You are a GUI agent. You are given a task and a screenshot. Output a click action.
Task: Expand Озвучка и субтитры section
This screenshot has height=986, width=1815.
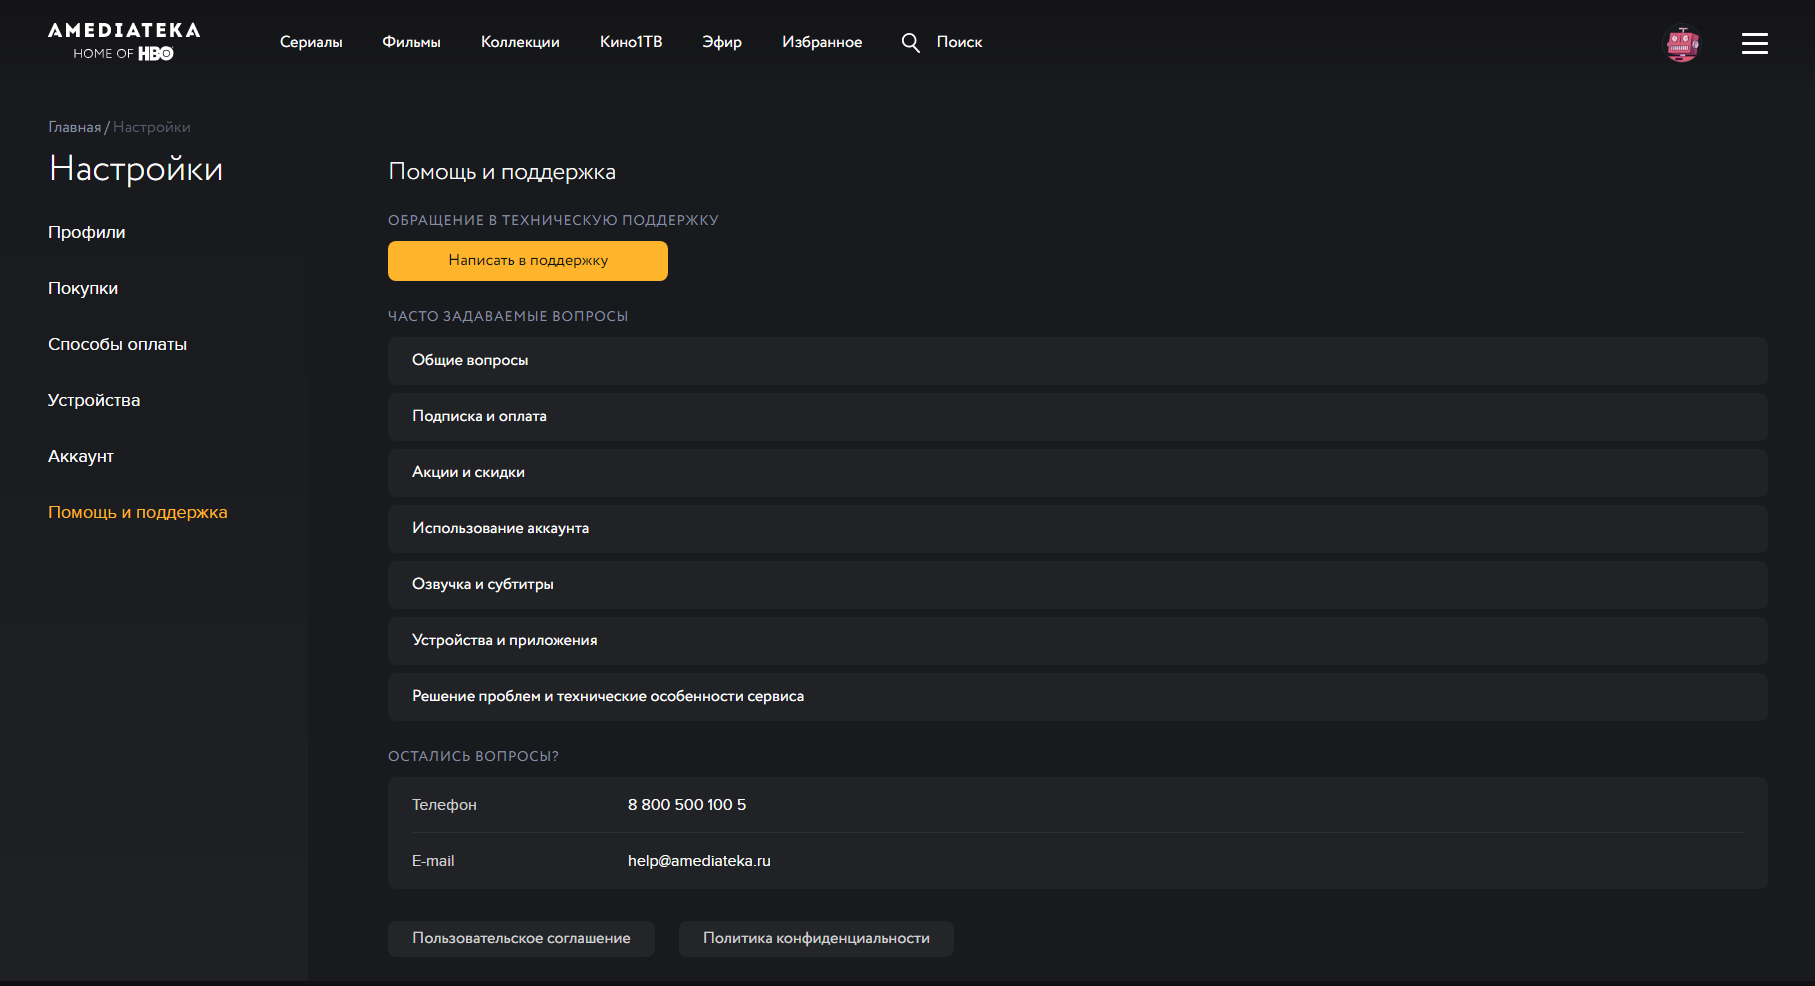(x=1077, y=584)
